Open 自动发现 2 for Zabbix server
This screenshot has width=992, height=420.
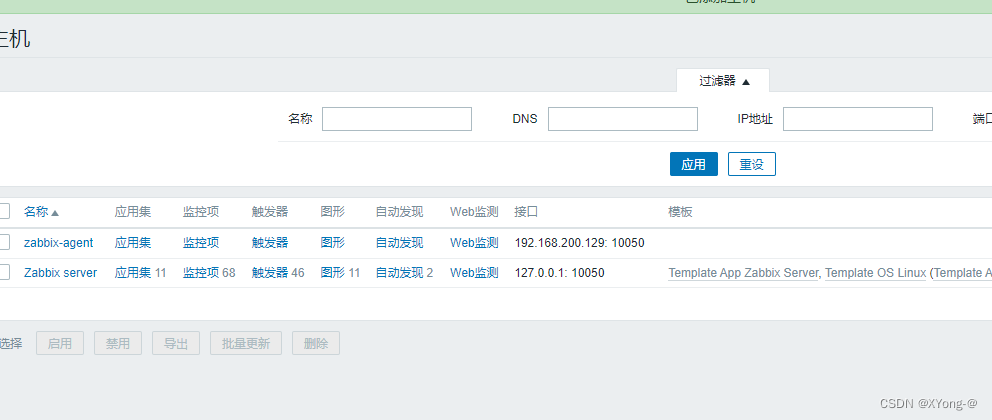click(x=399, y=273)
